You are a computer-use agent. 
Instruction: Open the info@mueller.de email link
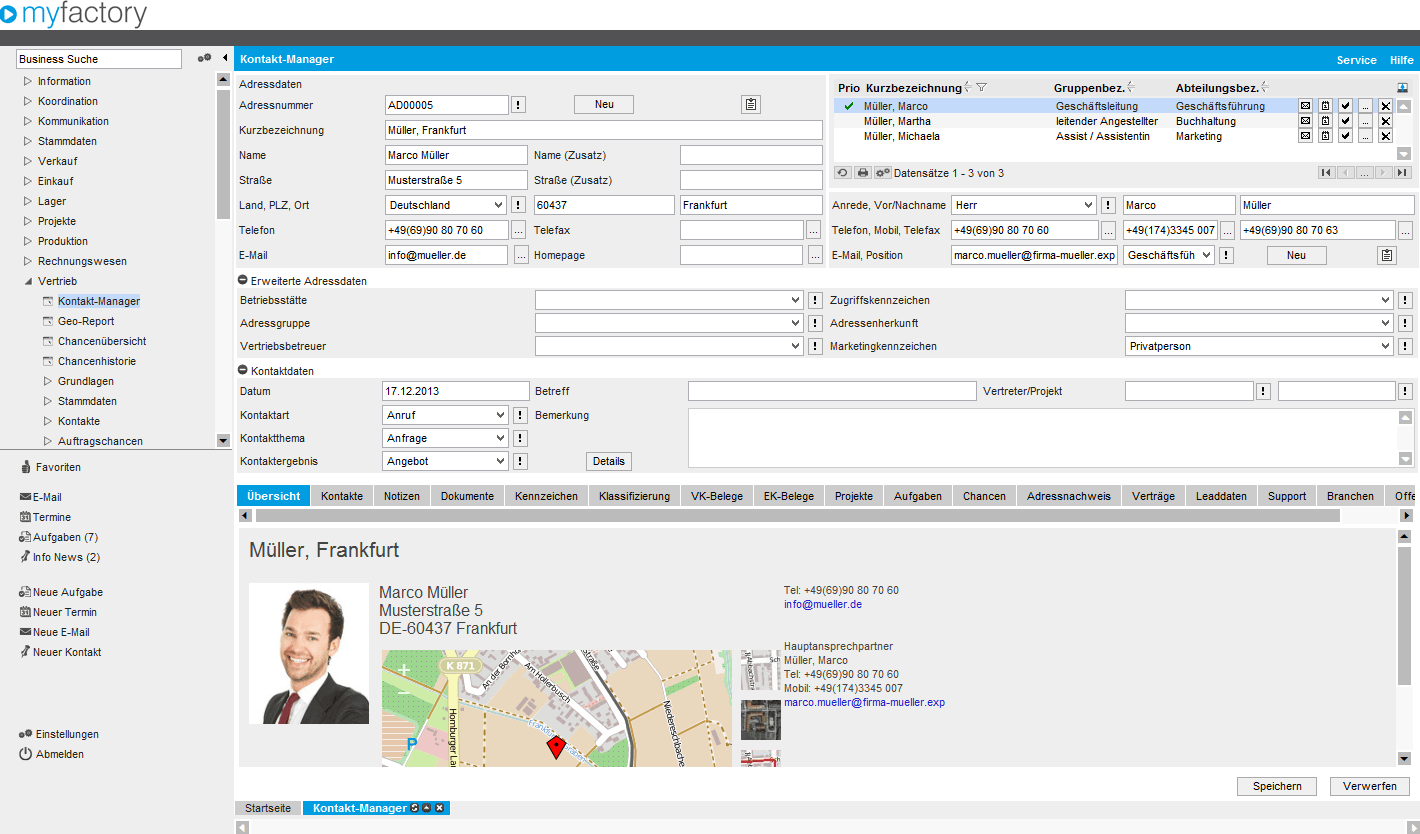coord(823,604)
